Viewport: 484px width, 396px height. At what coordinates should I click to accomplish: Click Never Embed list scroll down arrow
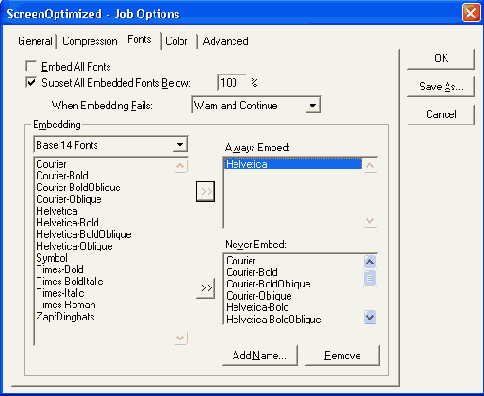coord(370,317)
